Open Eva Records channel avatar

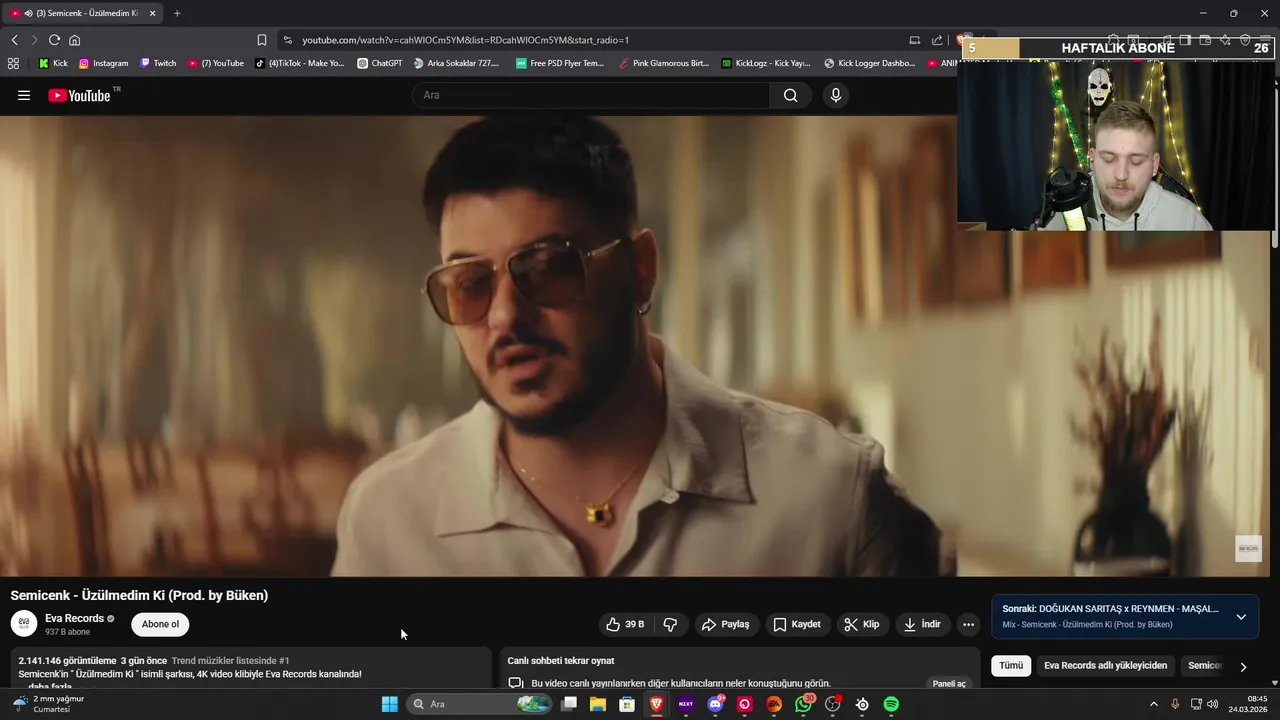pyautogui.click(x=24, y=624)
